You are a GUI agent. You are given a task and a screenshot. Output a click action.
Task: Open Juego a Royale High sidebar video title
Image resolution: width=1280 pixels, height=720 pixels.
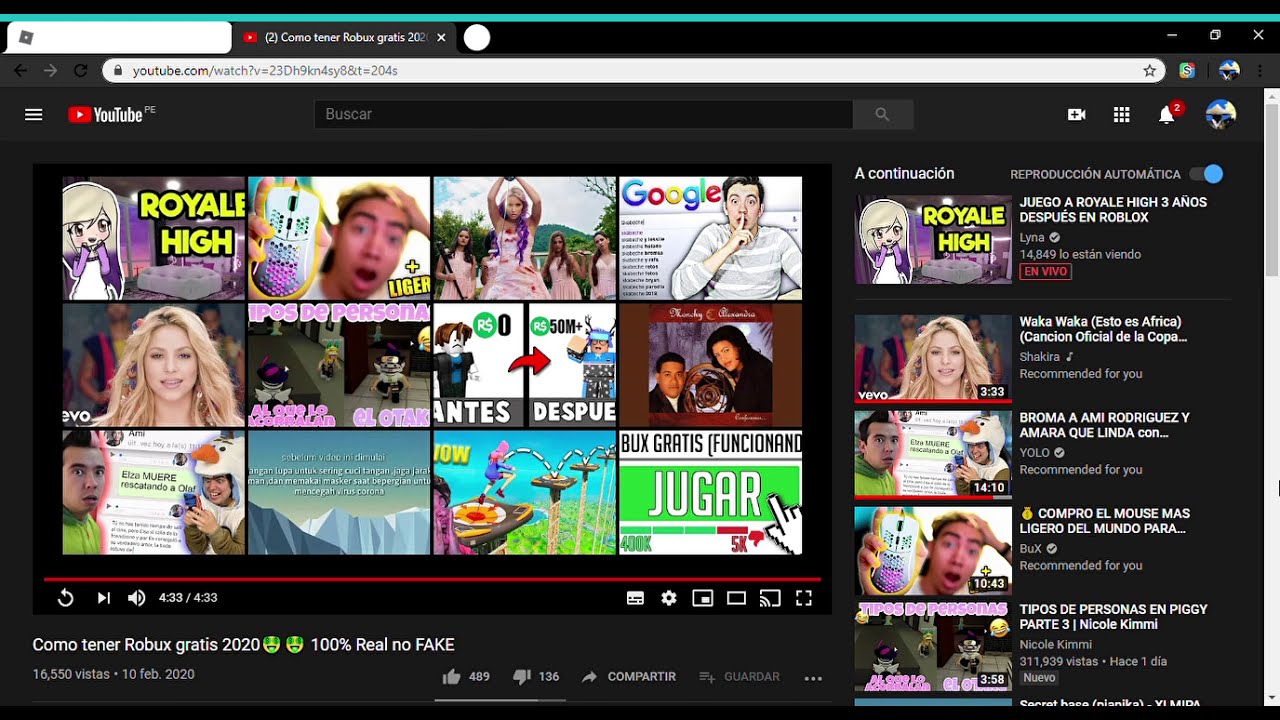coord(1113,210)
